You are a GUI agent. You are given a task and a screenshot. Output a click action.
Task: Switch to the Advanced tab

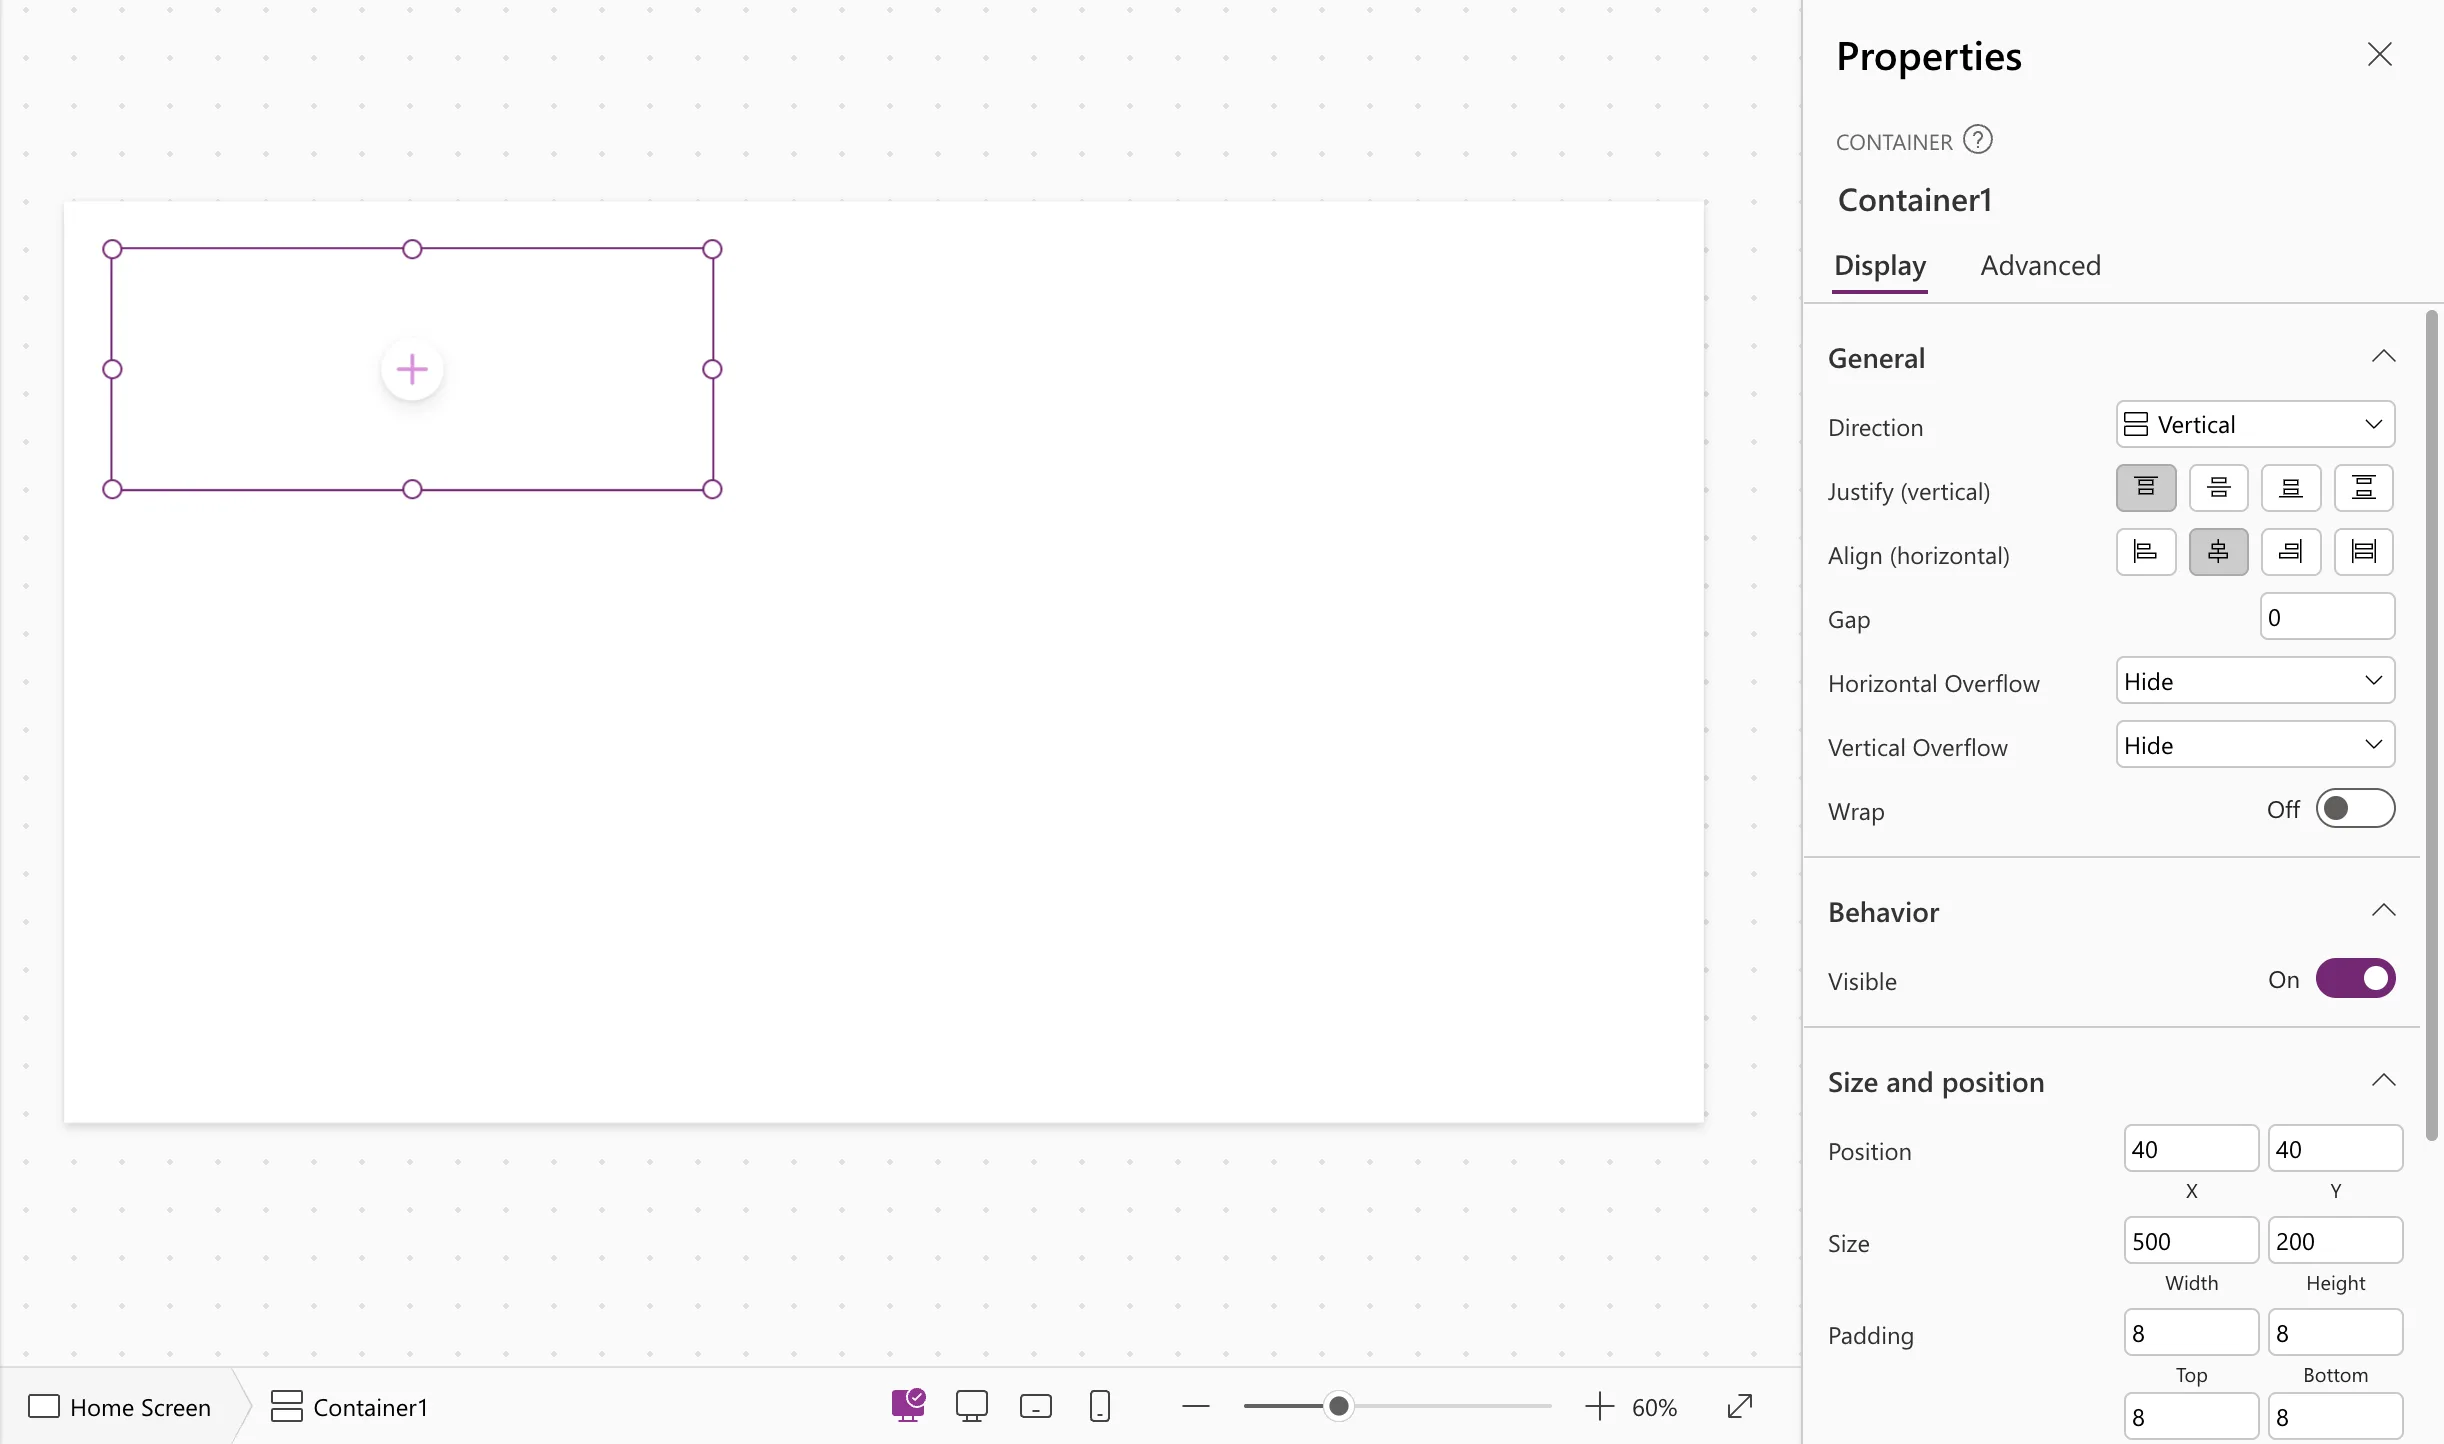2041,266
